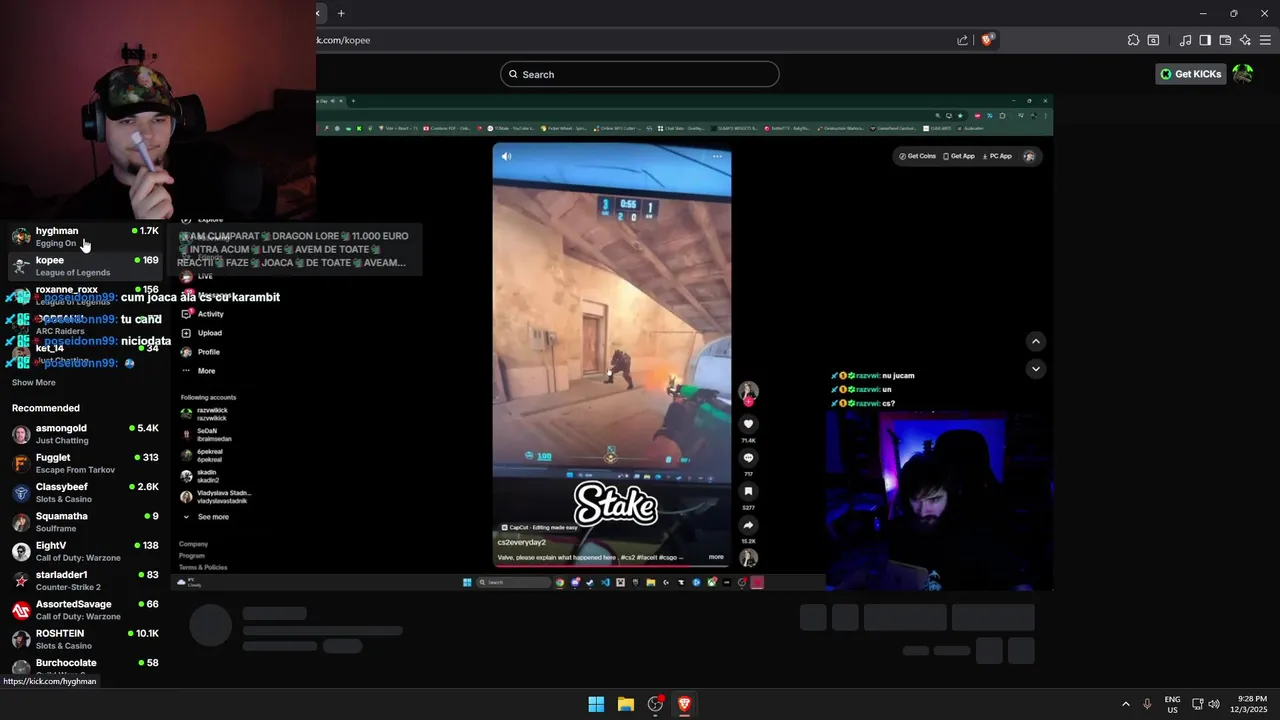Image resolution: width=1280 pixels, height=720 pixels.
Task: Click the share arrow icon beside the video
Action: tap(748, 525)
